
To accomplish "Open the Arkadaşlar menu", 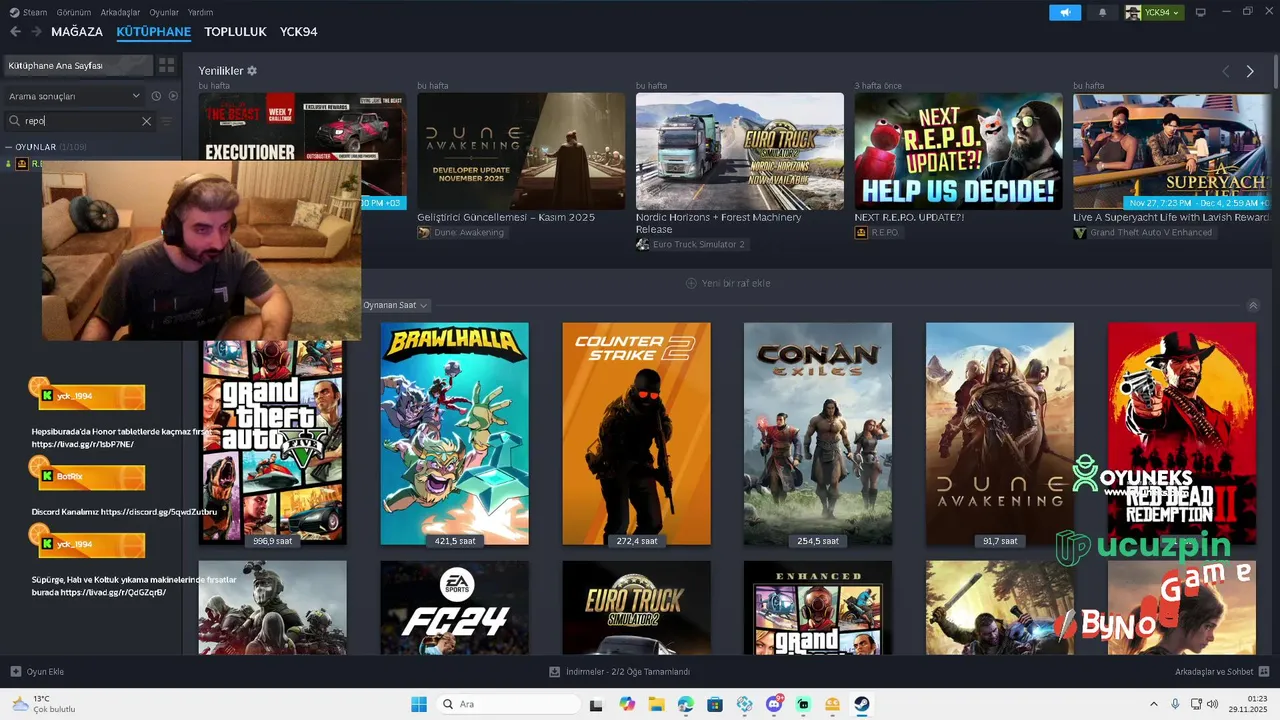I will click(121, 12).
